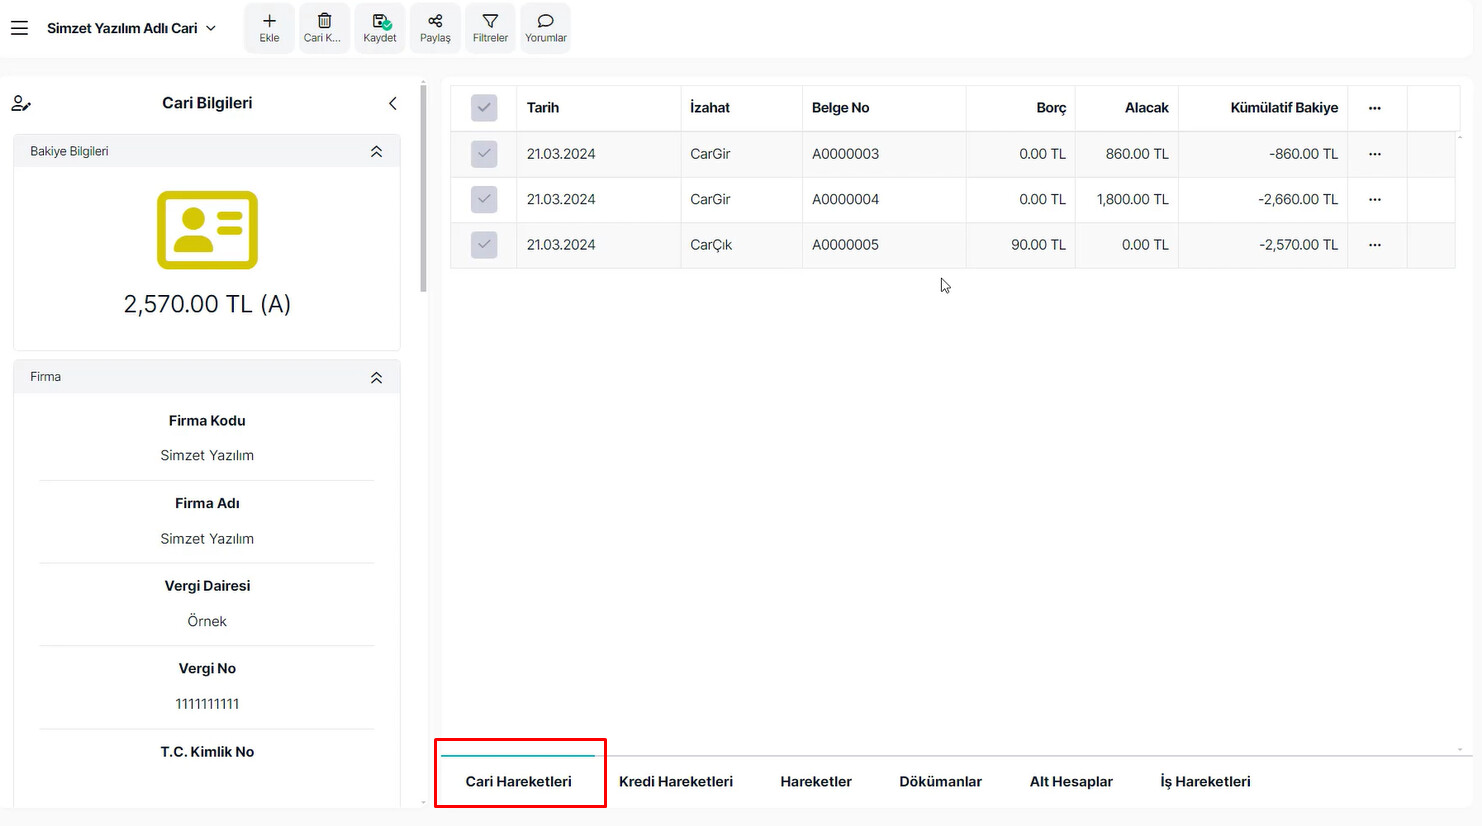The image size is (1482, 826).
Task: Collapse the Bakiye Bilgileri section
Action: click(x=376, y=151)
